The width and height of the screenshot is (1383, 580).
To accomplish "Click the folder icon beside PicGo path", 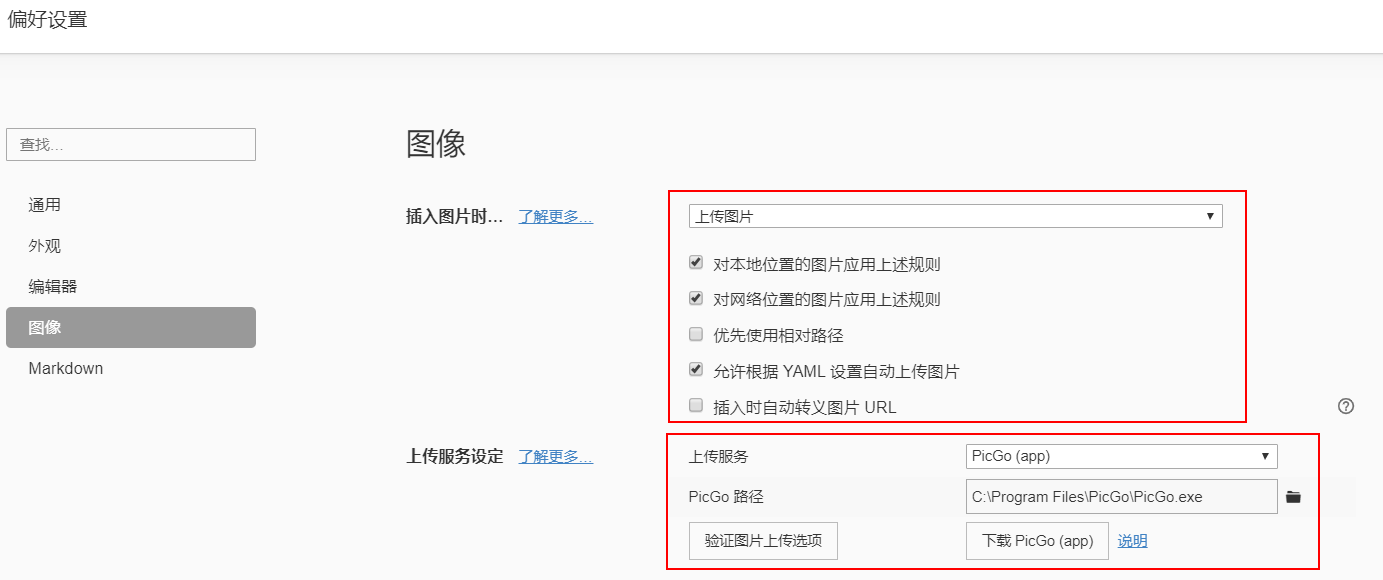I will [x=1293, y=497].
